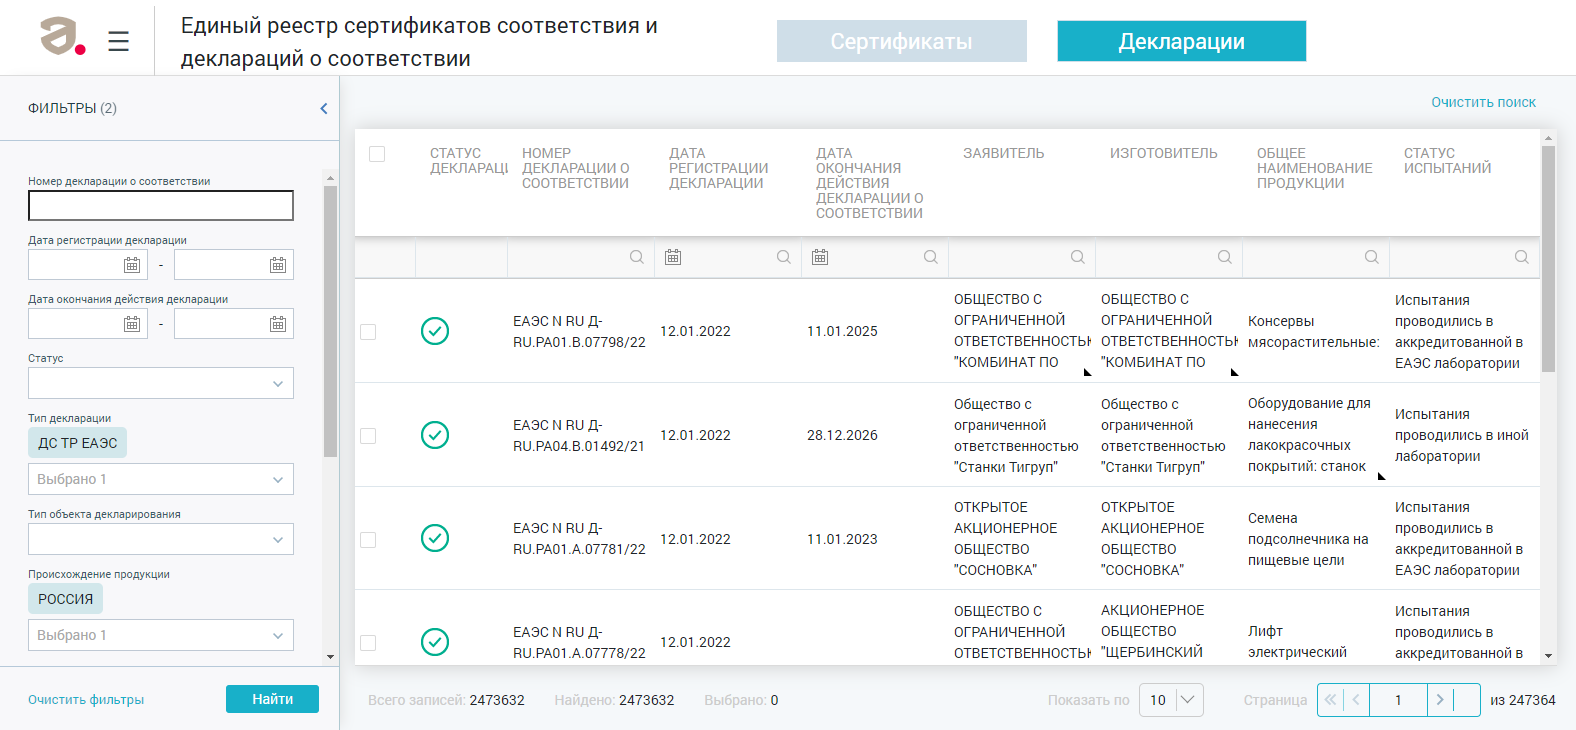Expand truncated manufacturer text in first row
The image size is (1576, 730).
[x=1235, y=372]
